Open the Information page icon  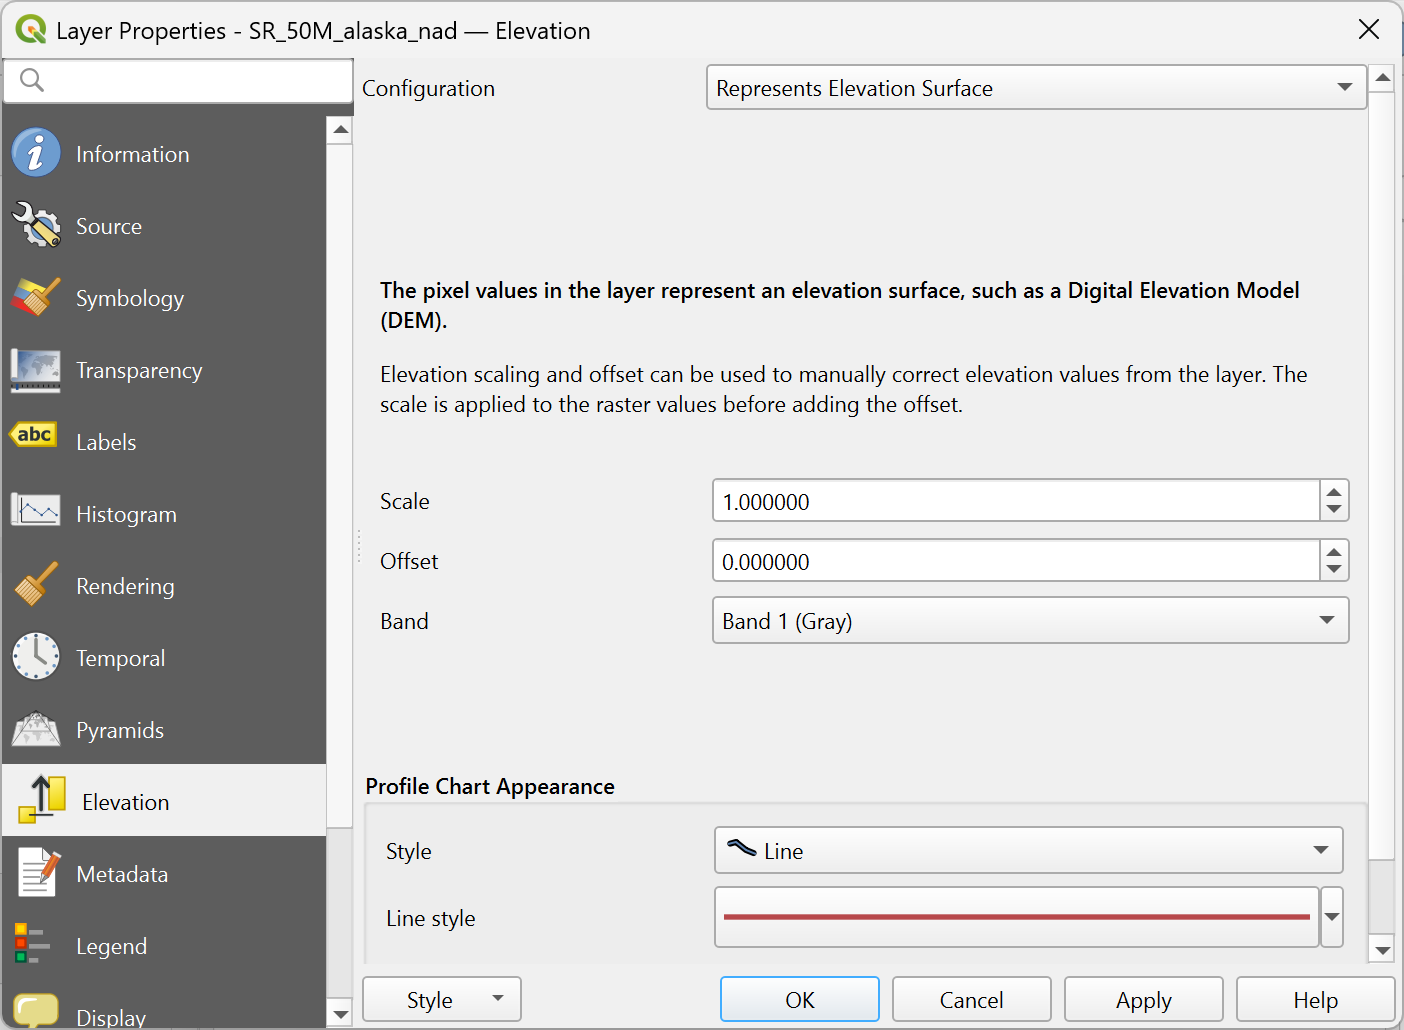36,154
